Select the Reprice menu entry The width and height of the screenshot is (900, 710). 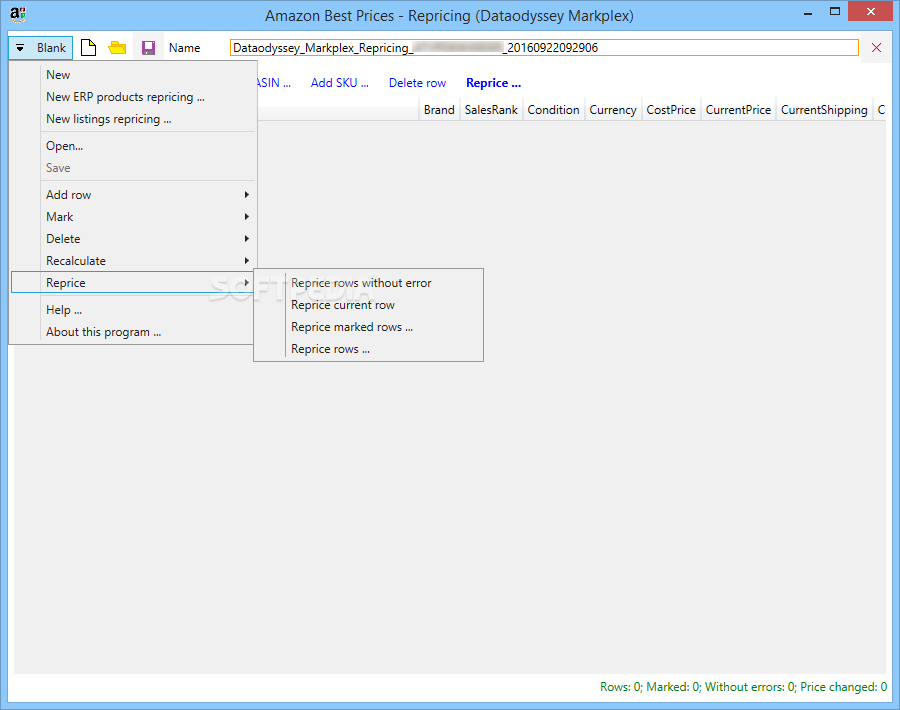pyautogui.click(x=133, y=282)
